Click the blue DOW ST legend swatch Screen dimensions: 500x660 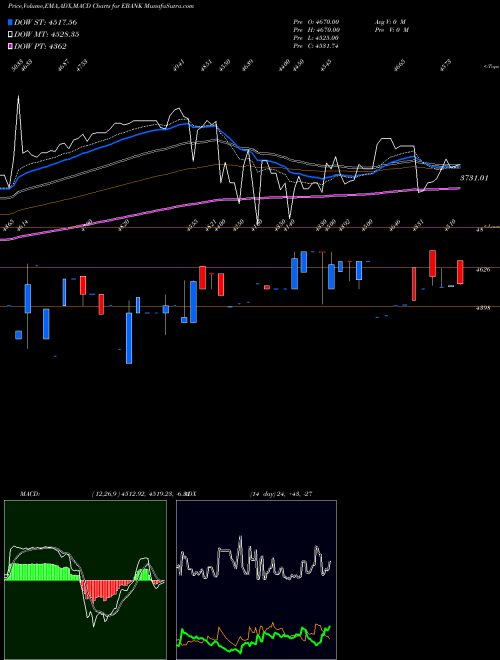click(x=10, y=22)
